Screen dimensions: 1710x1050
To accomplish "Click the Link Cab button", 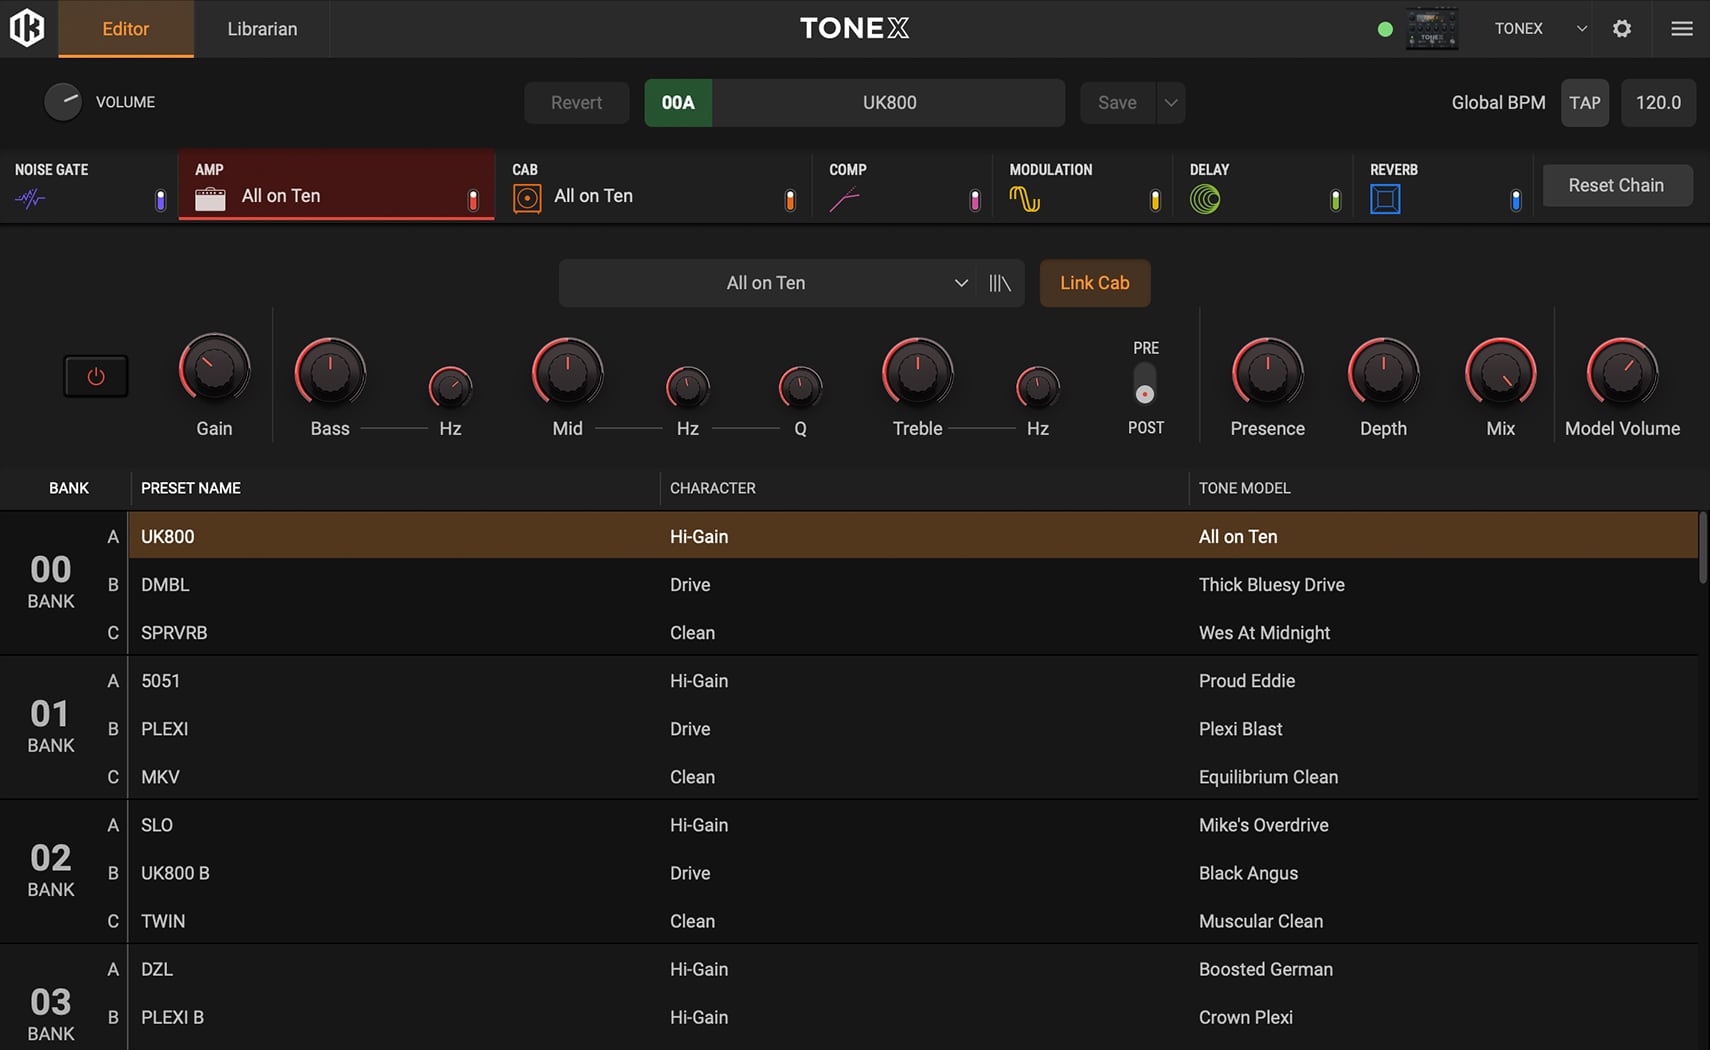I will click(1094, 283).
